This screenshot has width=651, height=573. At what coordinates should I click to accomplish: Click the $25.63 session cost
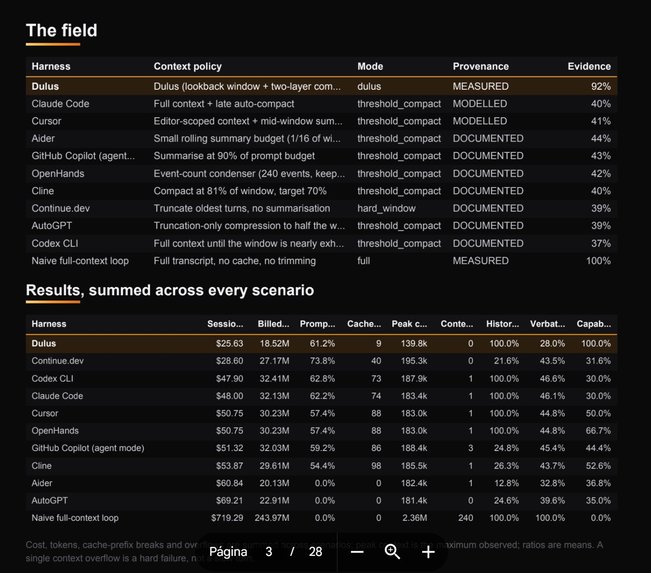click(x=230, y=344)
